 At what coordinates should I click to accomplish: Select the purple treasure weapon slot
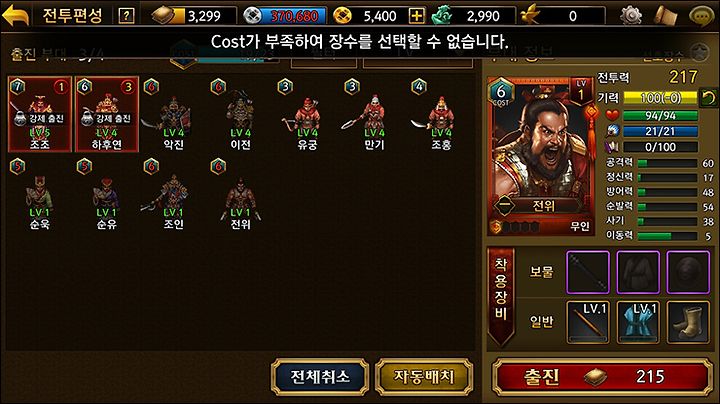click(x=588, y=272)
